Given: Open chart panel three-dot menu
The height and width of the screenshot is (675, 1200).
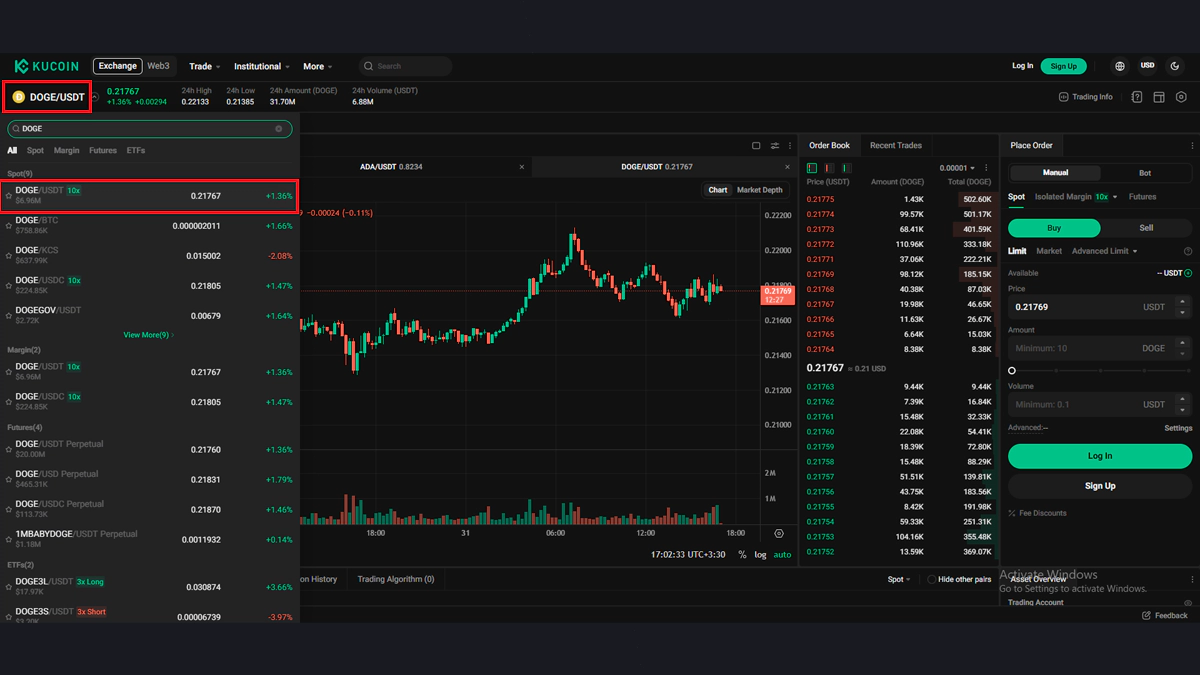Looking at the screenshot, I should [790, 146].
